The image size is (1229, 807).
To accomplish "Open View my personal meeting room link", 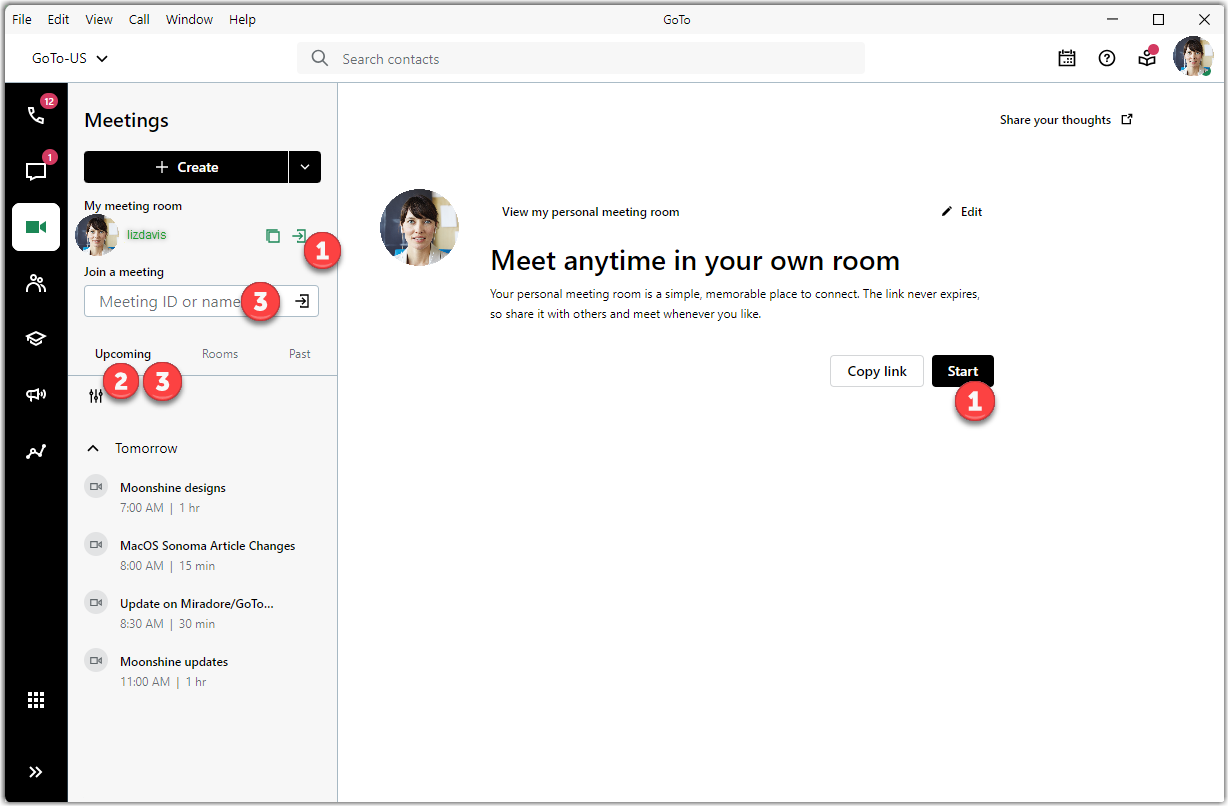I will pyautogui.click(x=590, y=212).
